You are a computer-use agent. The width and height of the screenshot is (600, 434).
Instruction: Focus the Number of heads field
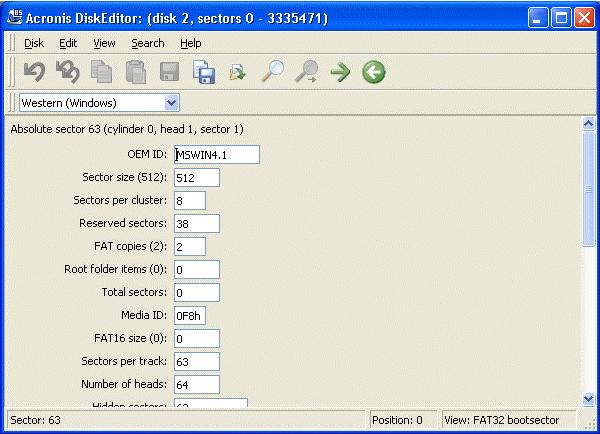pos(197,384)
